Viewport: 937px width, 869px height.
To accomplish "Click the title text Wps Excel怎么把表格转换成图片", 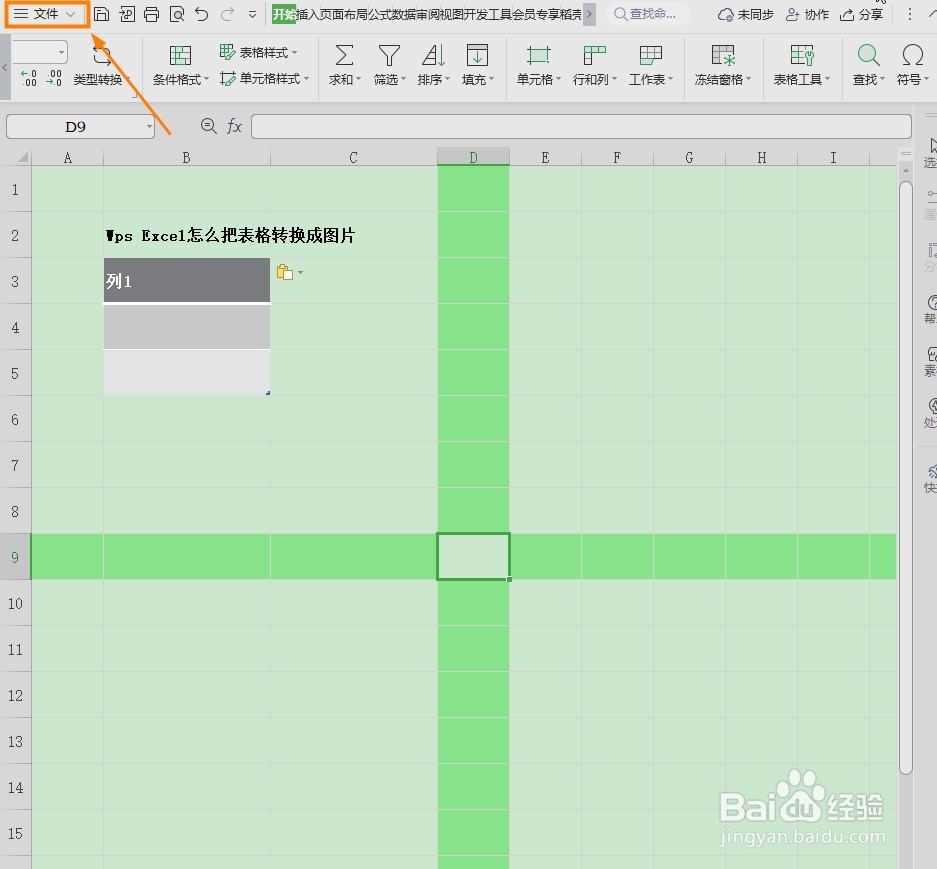I will [231, 235].
